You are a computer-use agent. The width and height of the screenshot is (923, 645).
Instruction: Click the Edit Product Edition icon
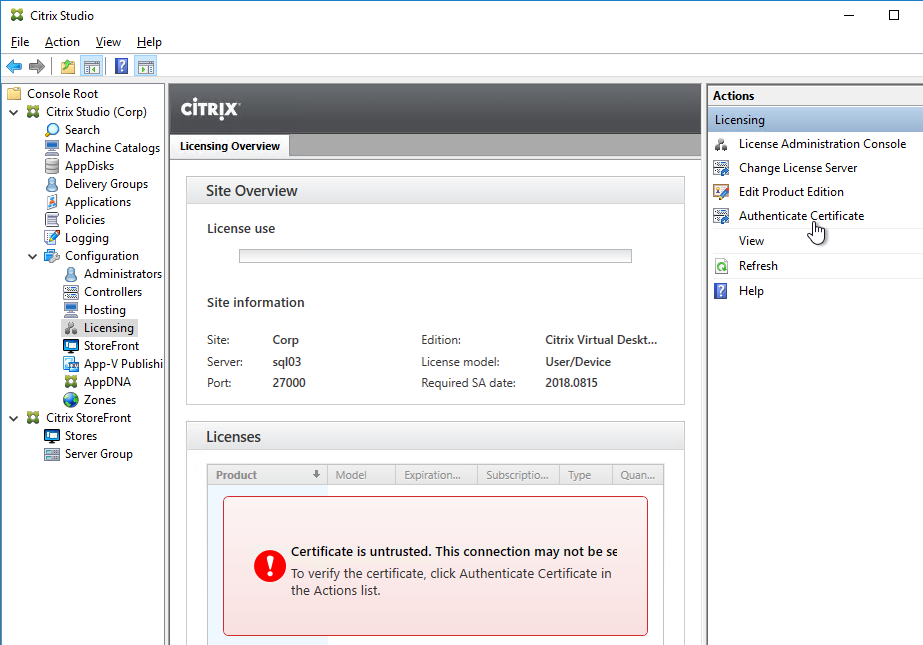tap(721, 192)
